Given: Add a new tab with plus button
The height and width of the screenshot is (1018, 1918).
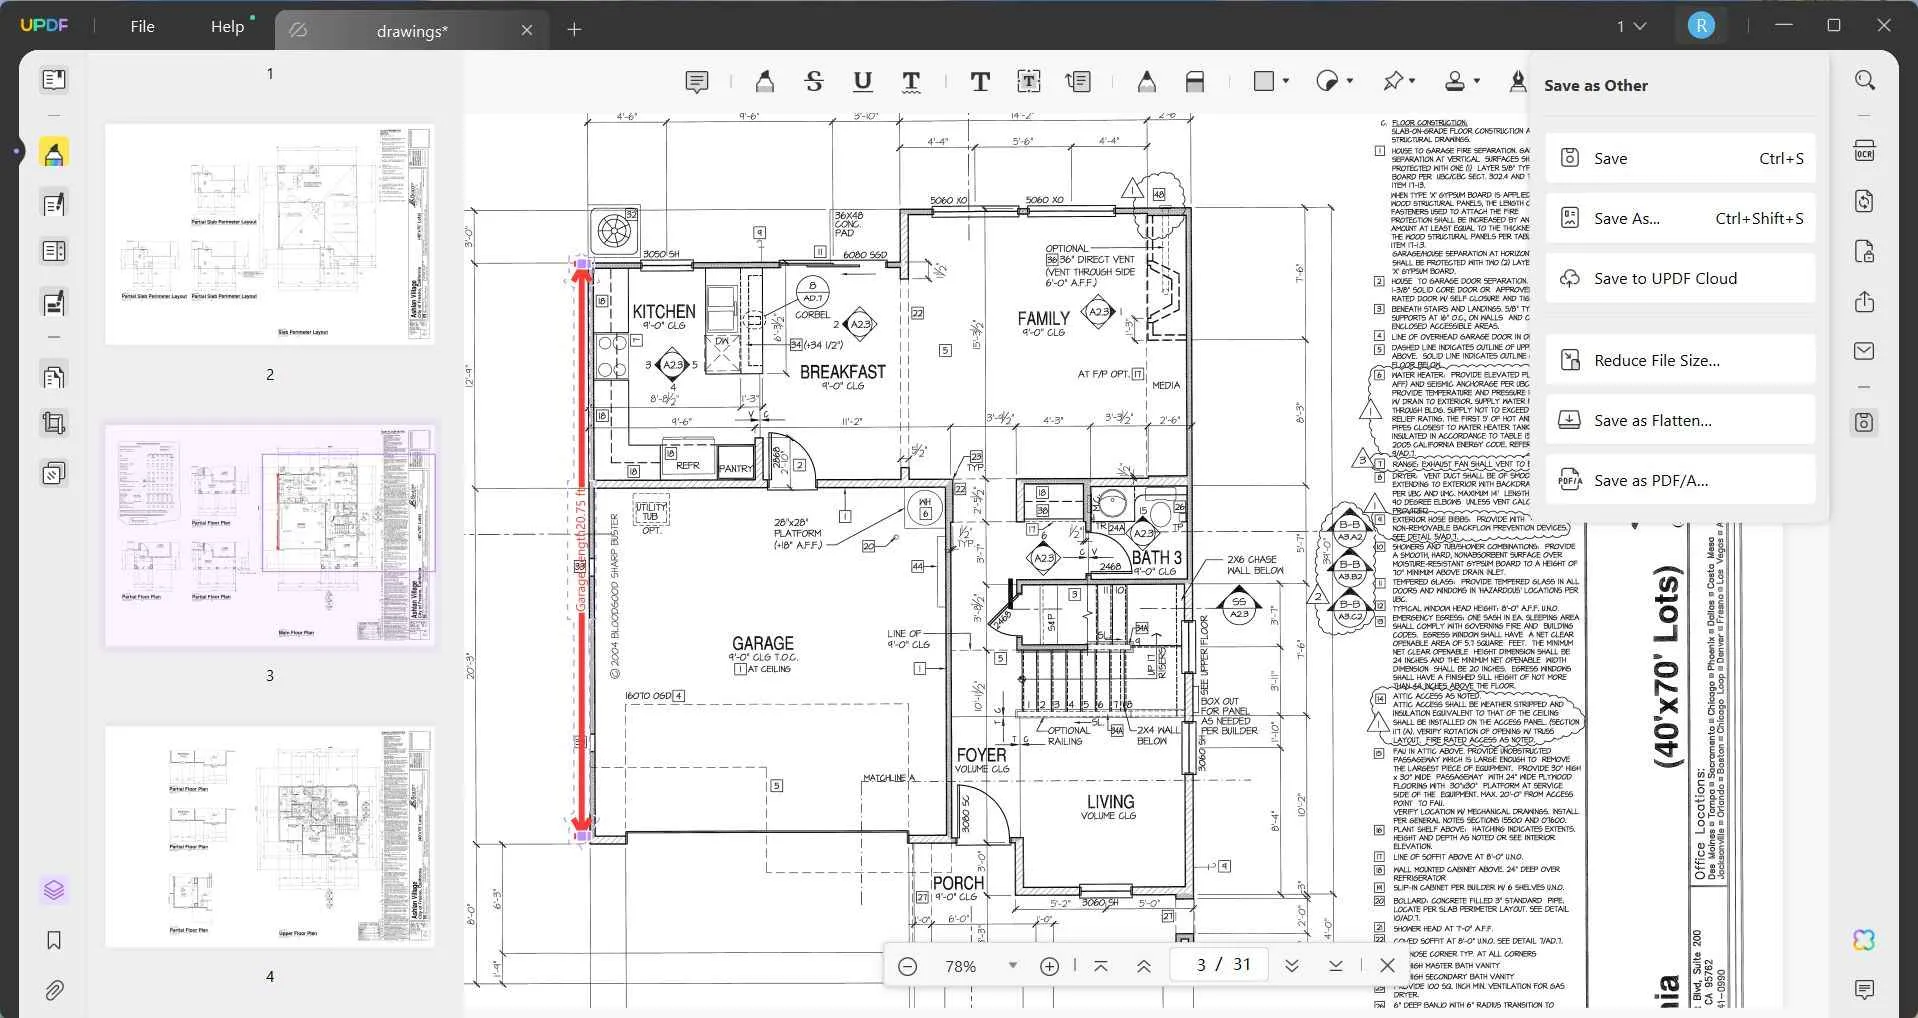Looking at the screenshot, I should 574,30.
